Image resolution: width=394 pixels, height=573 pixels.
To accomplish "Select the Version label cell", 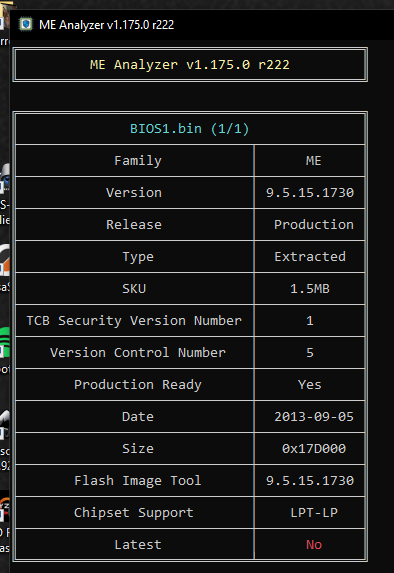I will coord(134,193).
